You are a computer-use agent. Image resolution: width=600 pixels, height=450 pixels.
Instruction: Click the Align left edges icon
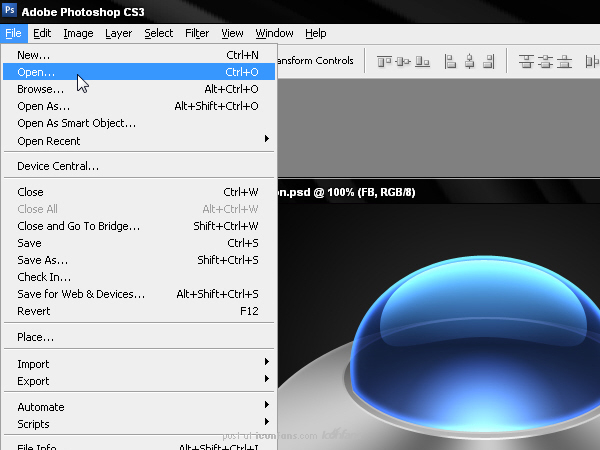coord(450,61)
